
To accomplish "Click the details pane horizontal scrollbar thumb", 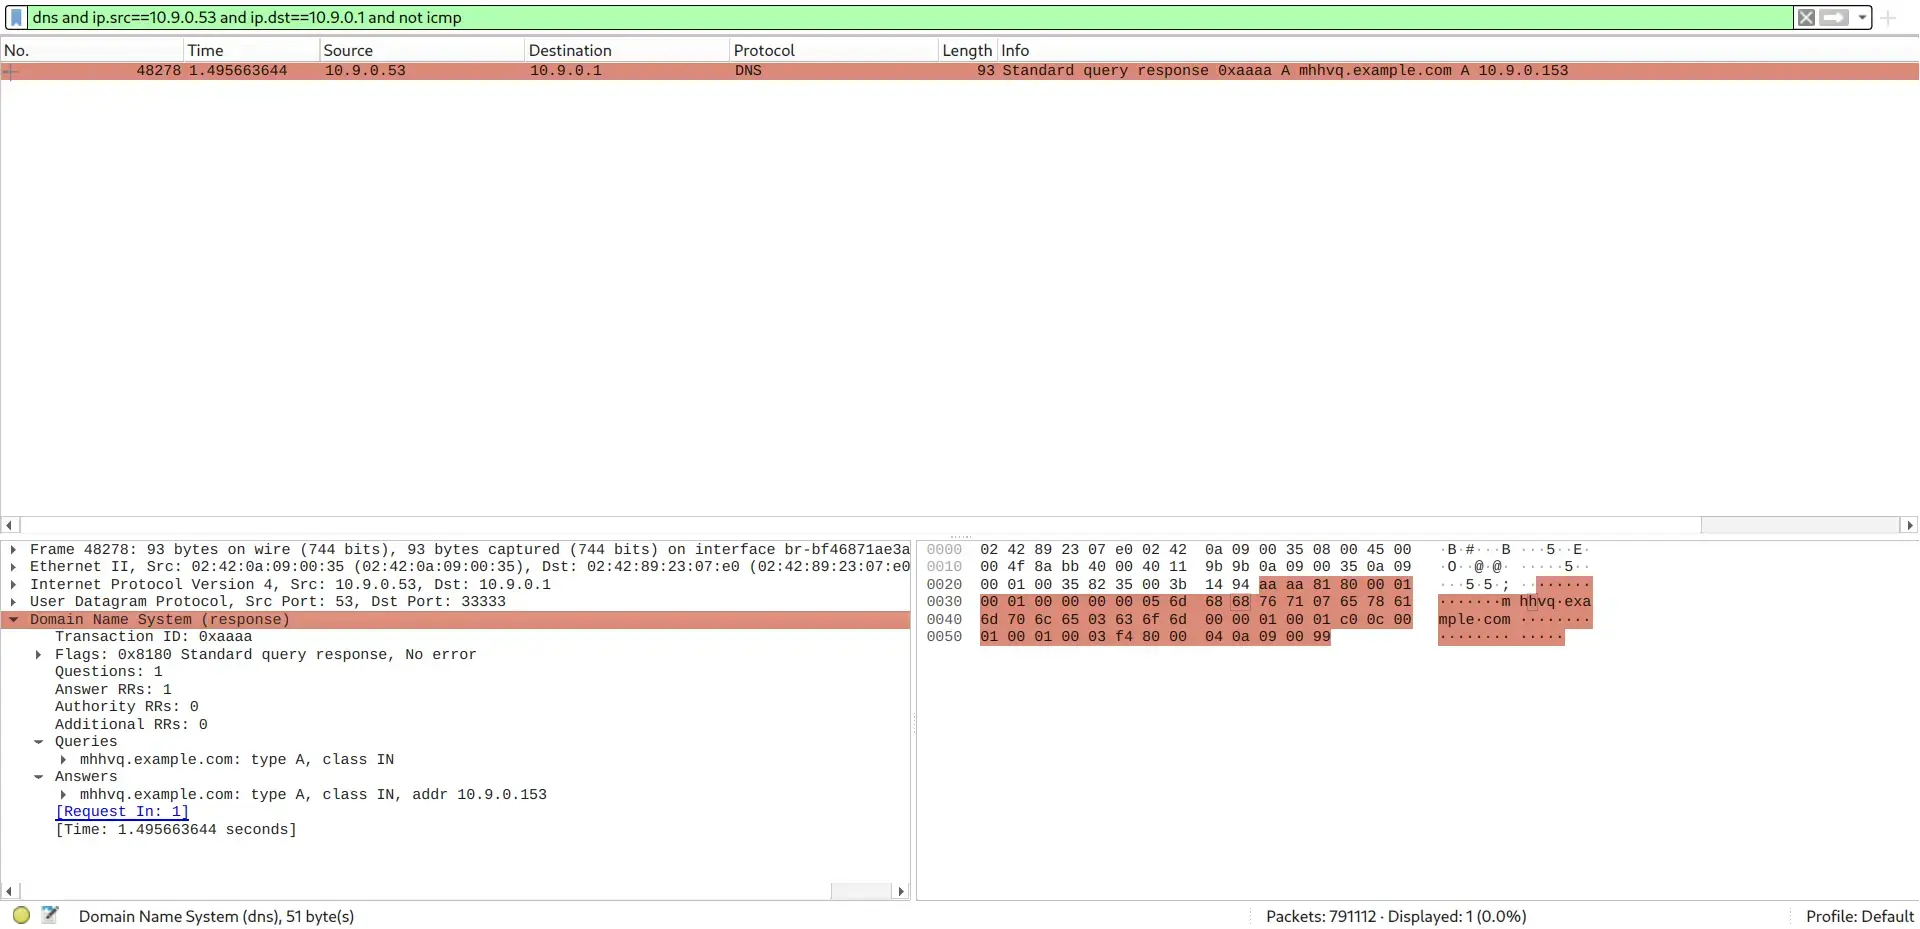I will pos(860,891).
